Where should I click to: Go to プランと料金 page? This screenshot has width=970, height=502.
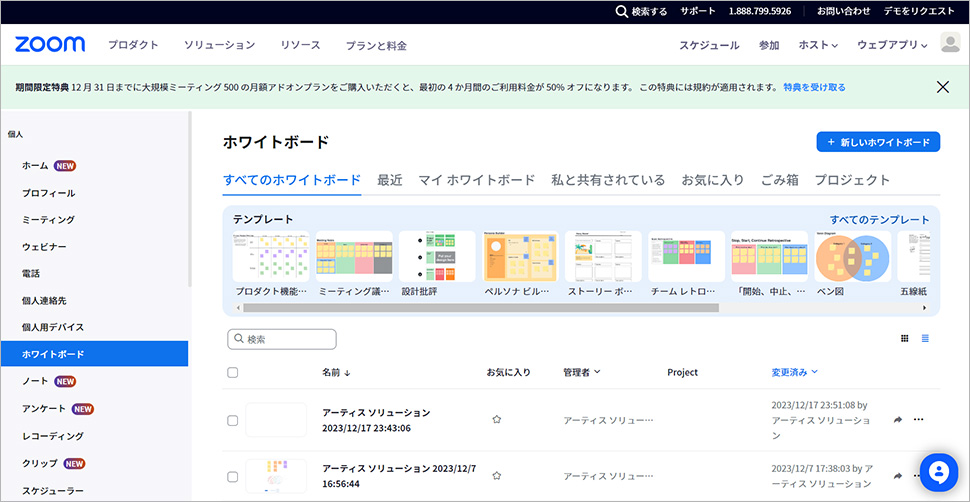[376, 45]
